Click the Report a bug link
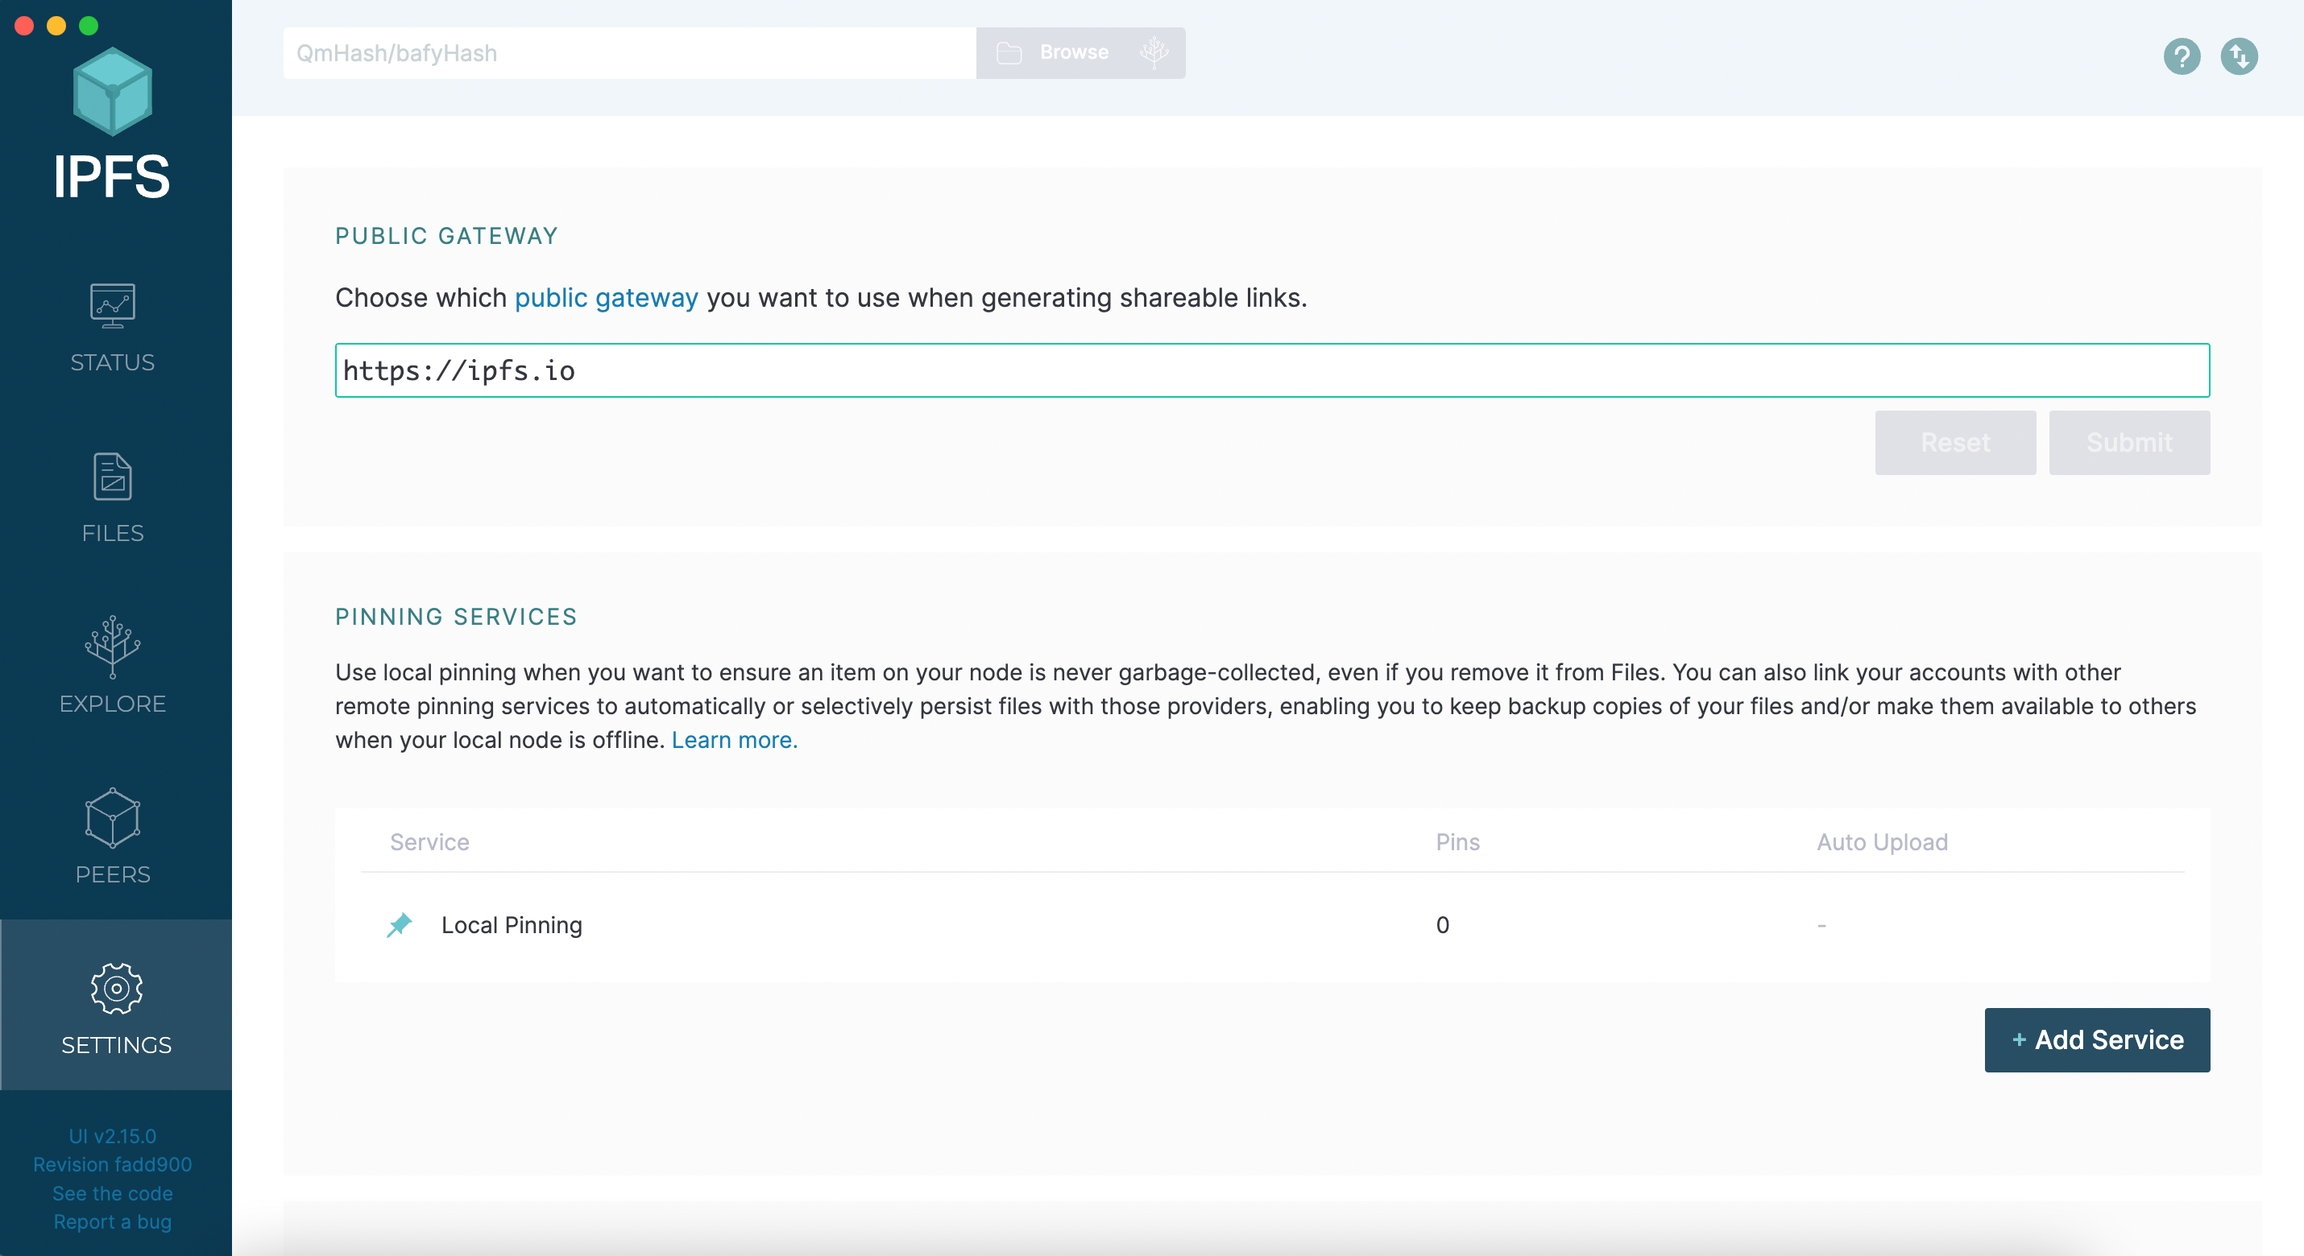 coord(112,1222)
